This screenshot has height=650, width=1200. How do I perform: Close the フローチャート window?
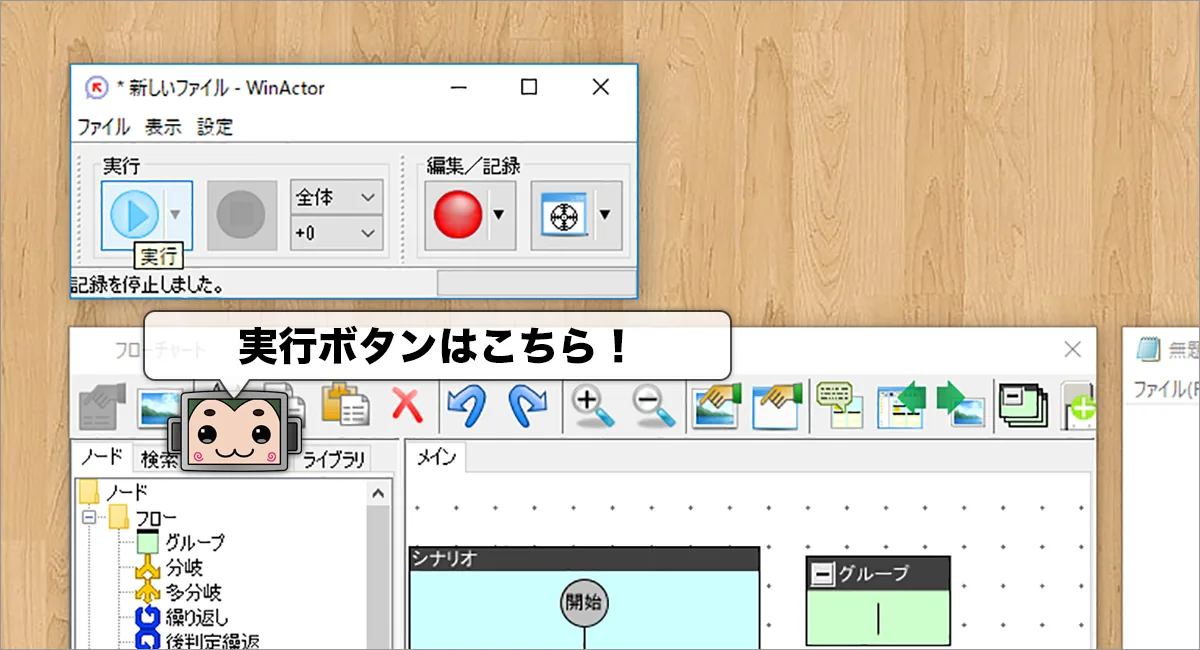1072,349
